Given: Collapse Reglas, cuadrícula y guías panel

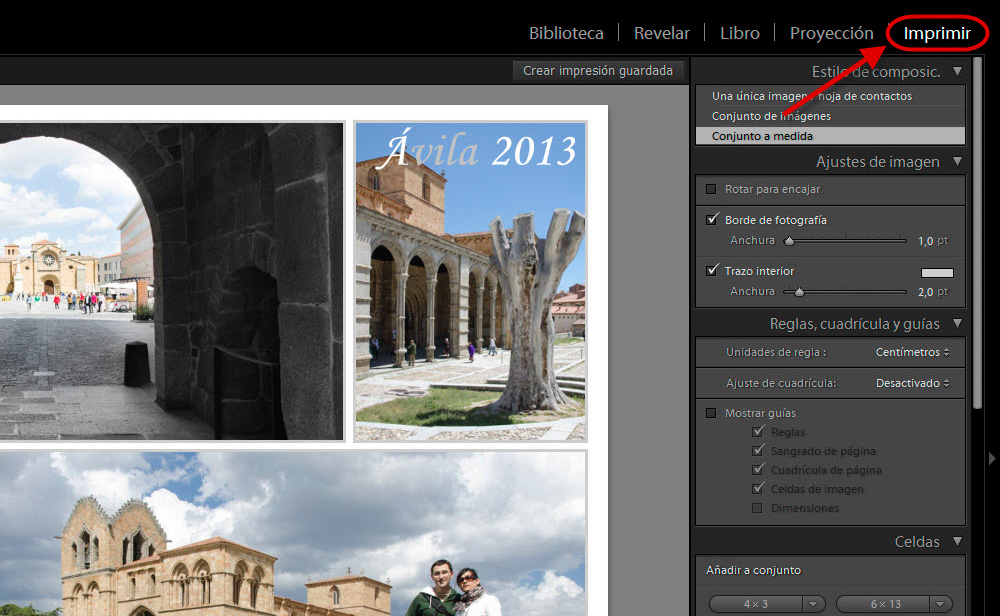Looking at the screenshot, I should click(x=957, y=323).
